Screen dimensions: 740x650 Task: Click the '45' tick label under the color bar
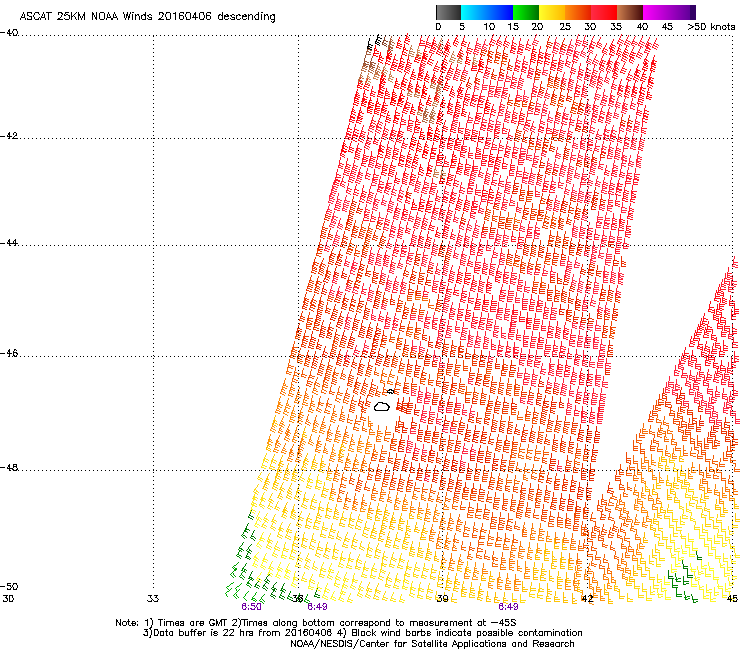click(x=667, y=27)
